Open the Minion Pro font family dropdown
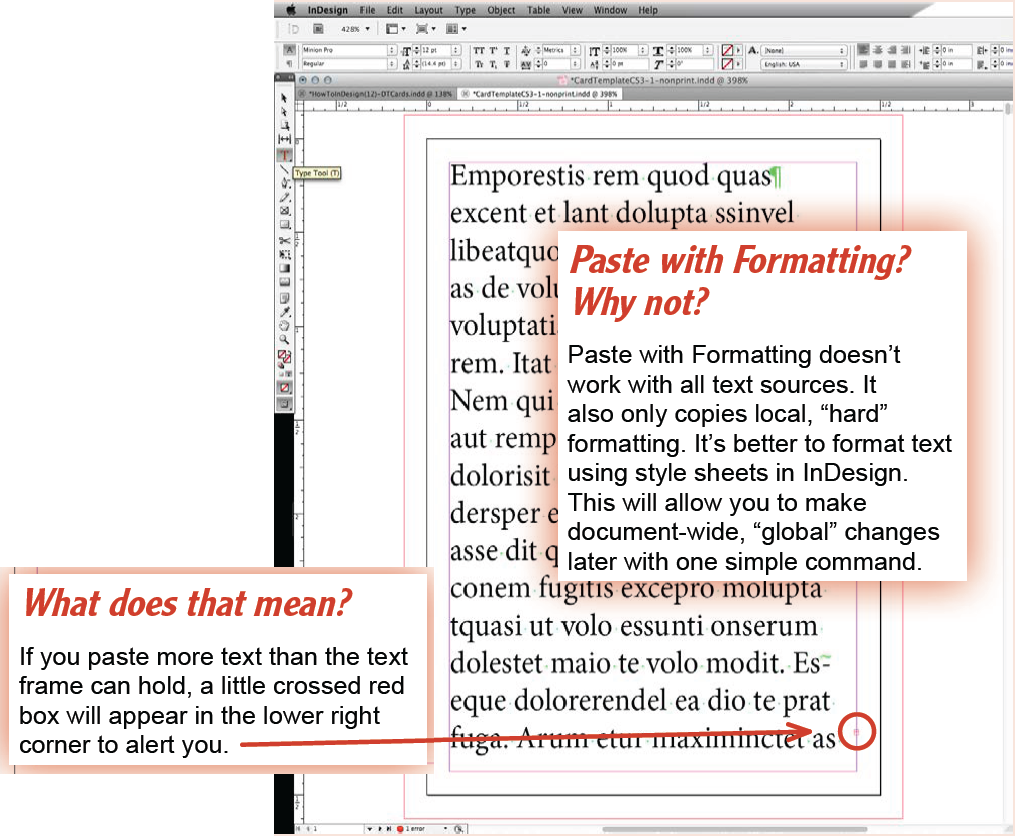Viewport: 1015px width, 836px height. pos(392,49)
